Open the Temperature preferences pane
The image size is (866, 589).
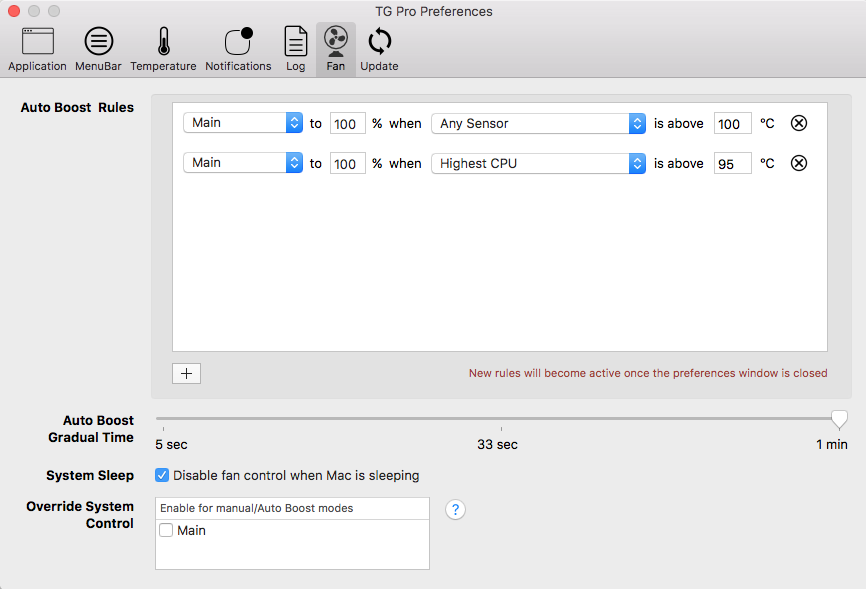(163, 50)
